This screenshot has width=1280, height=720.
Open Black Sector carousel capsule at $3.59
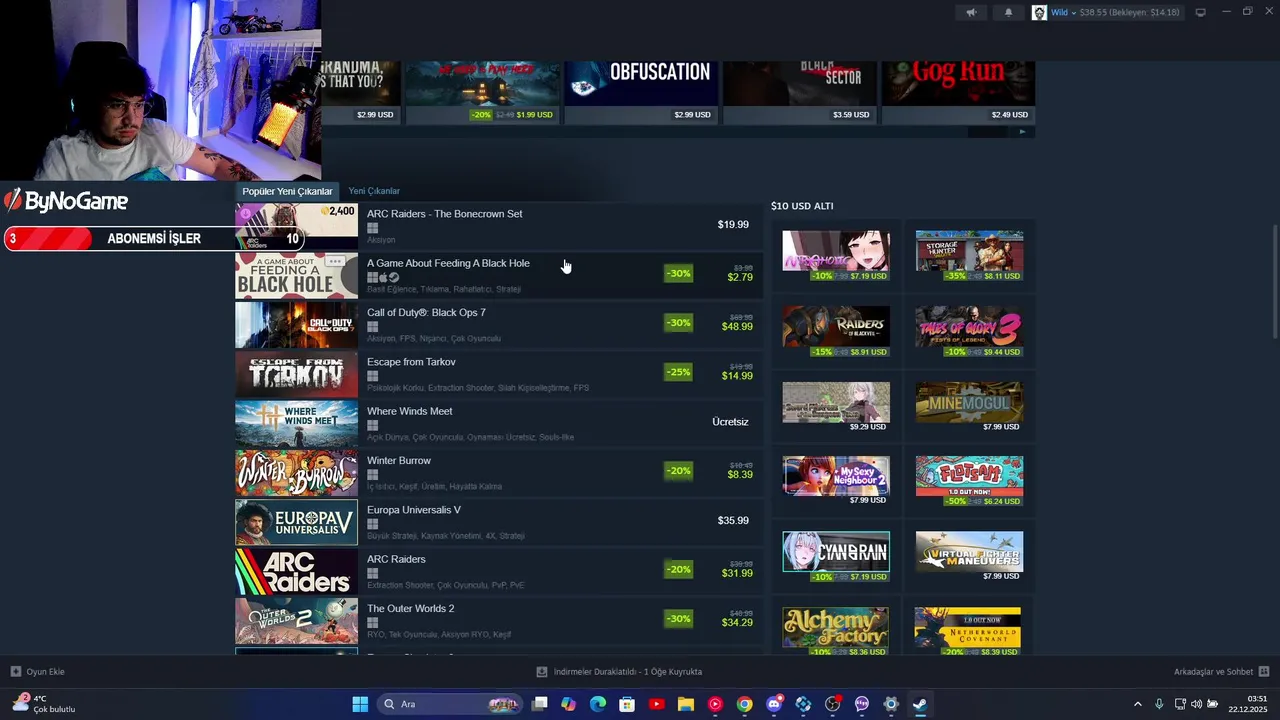[799, 92]
